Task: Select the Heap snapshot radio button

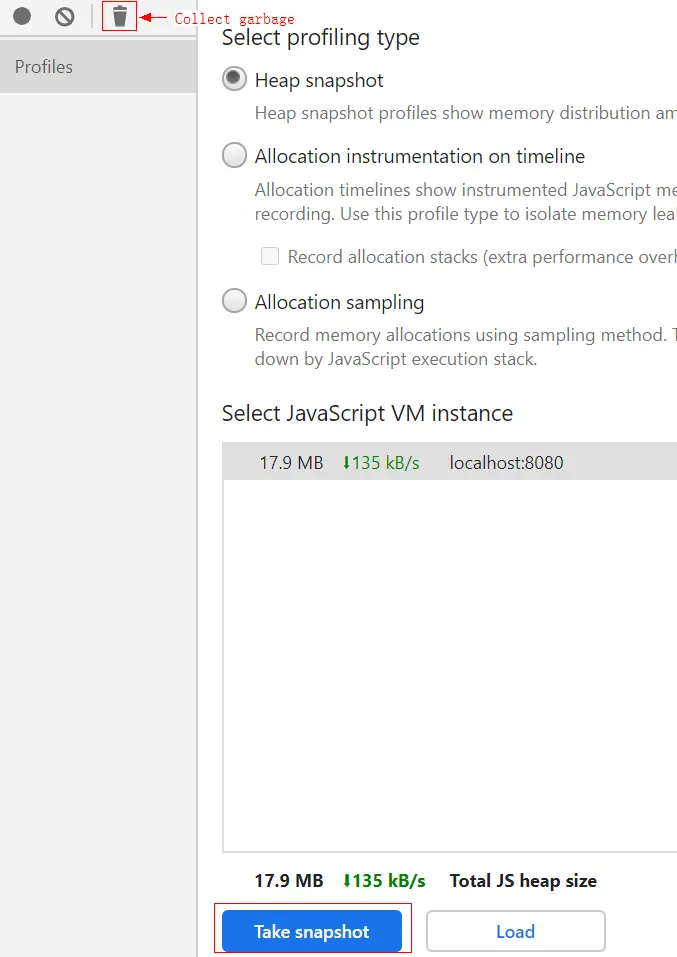Action: pyautogui.click(x=234, y=80)
